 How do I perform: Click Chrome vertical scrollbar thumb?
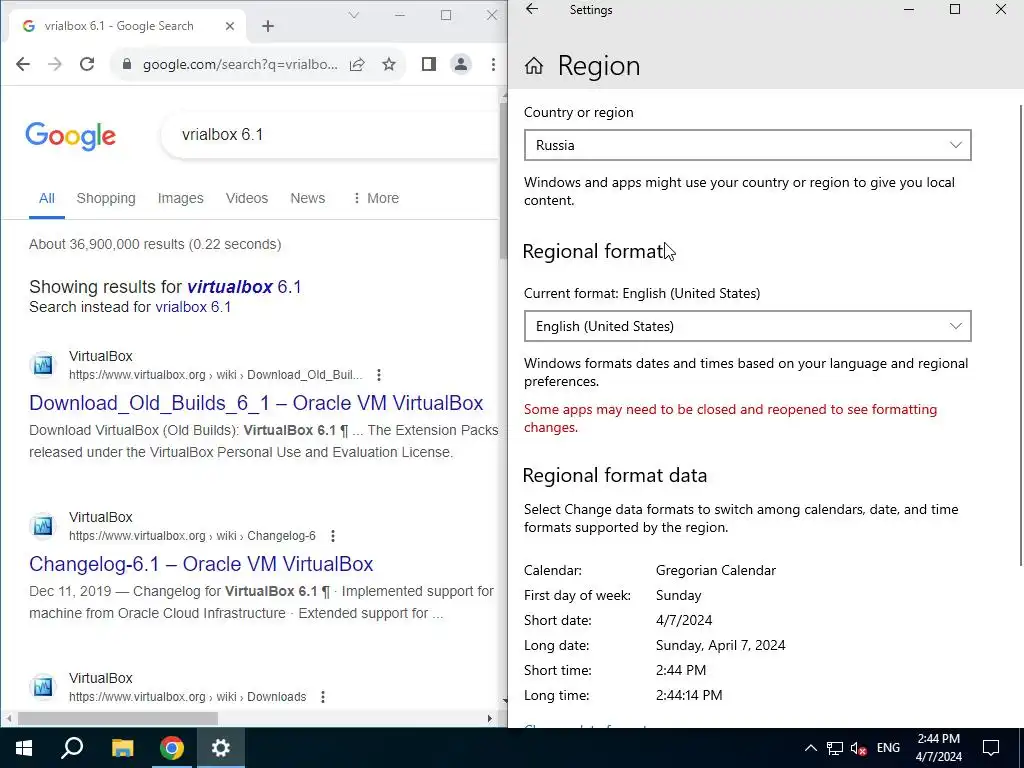tap(503, 180)
